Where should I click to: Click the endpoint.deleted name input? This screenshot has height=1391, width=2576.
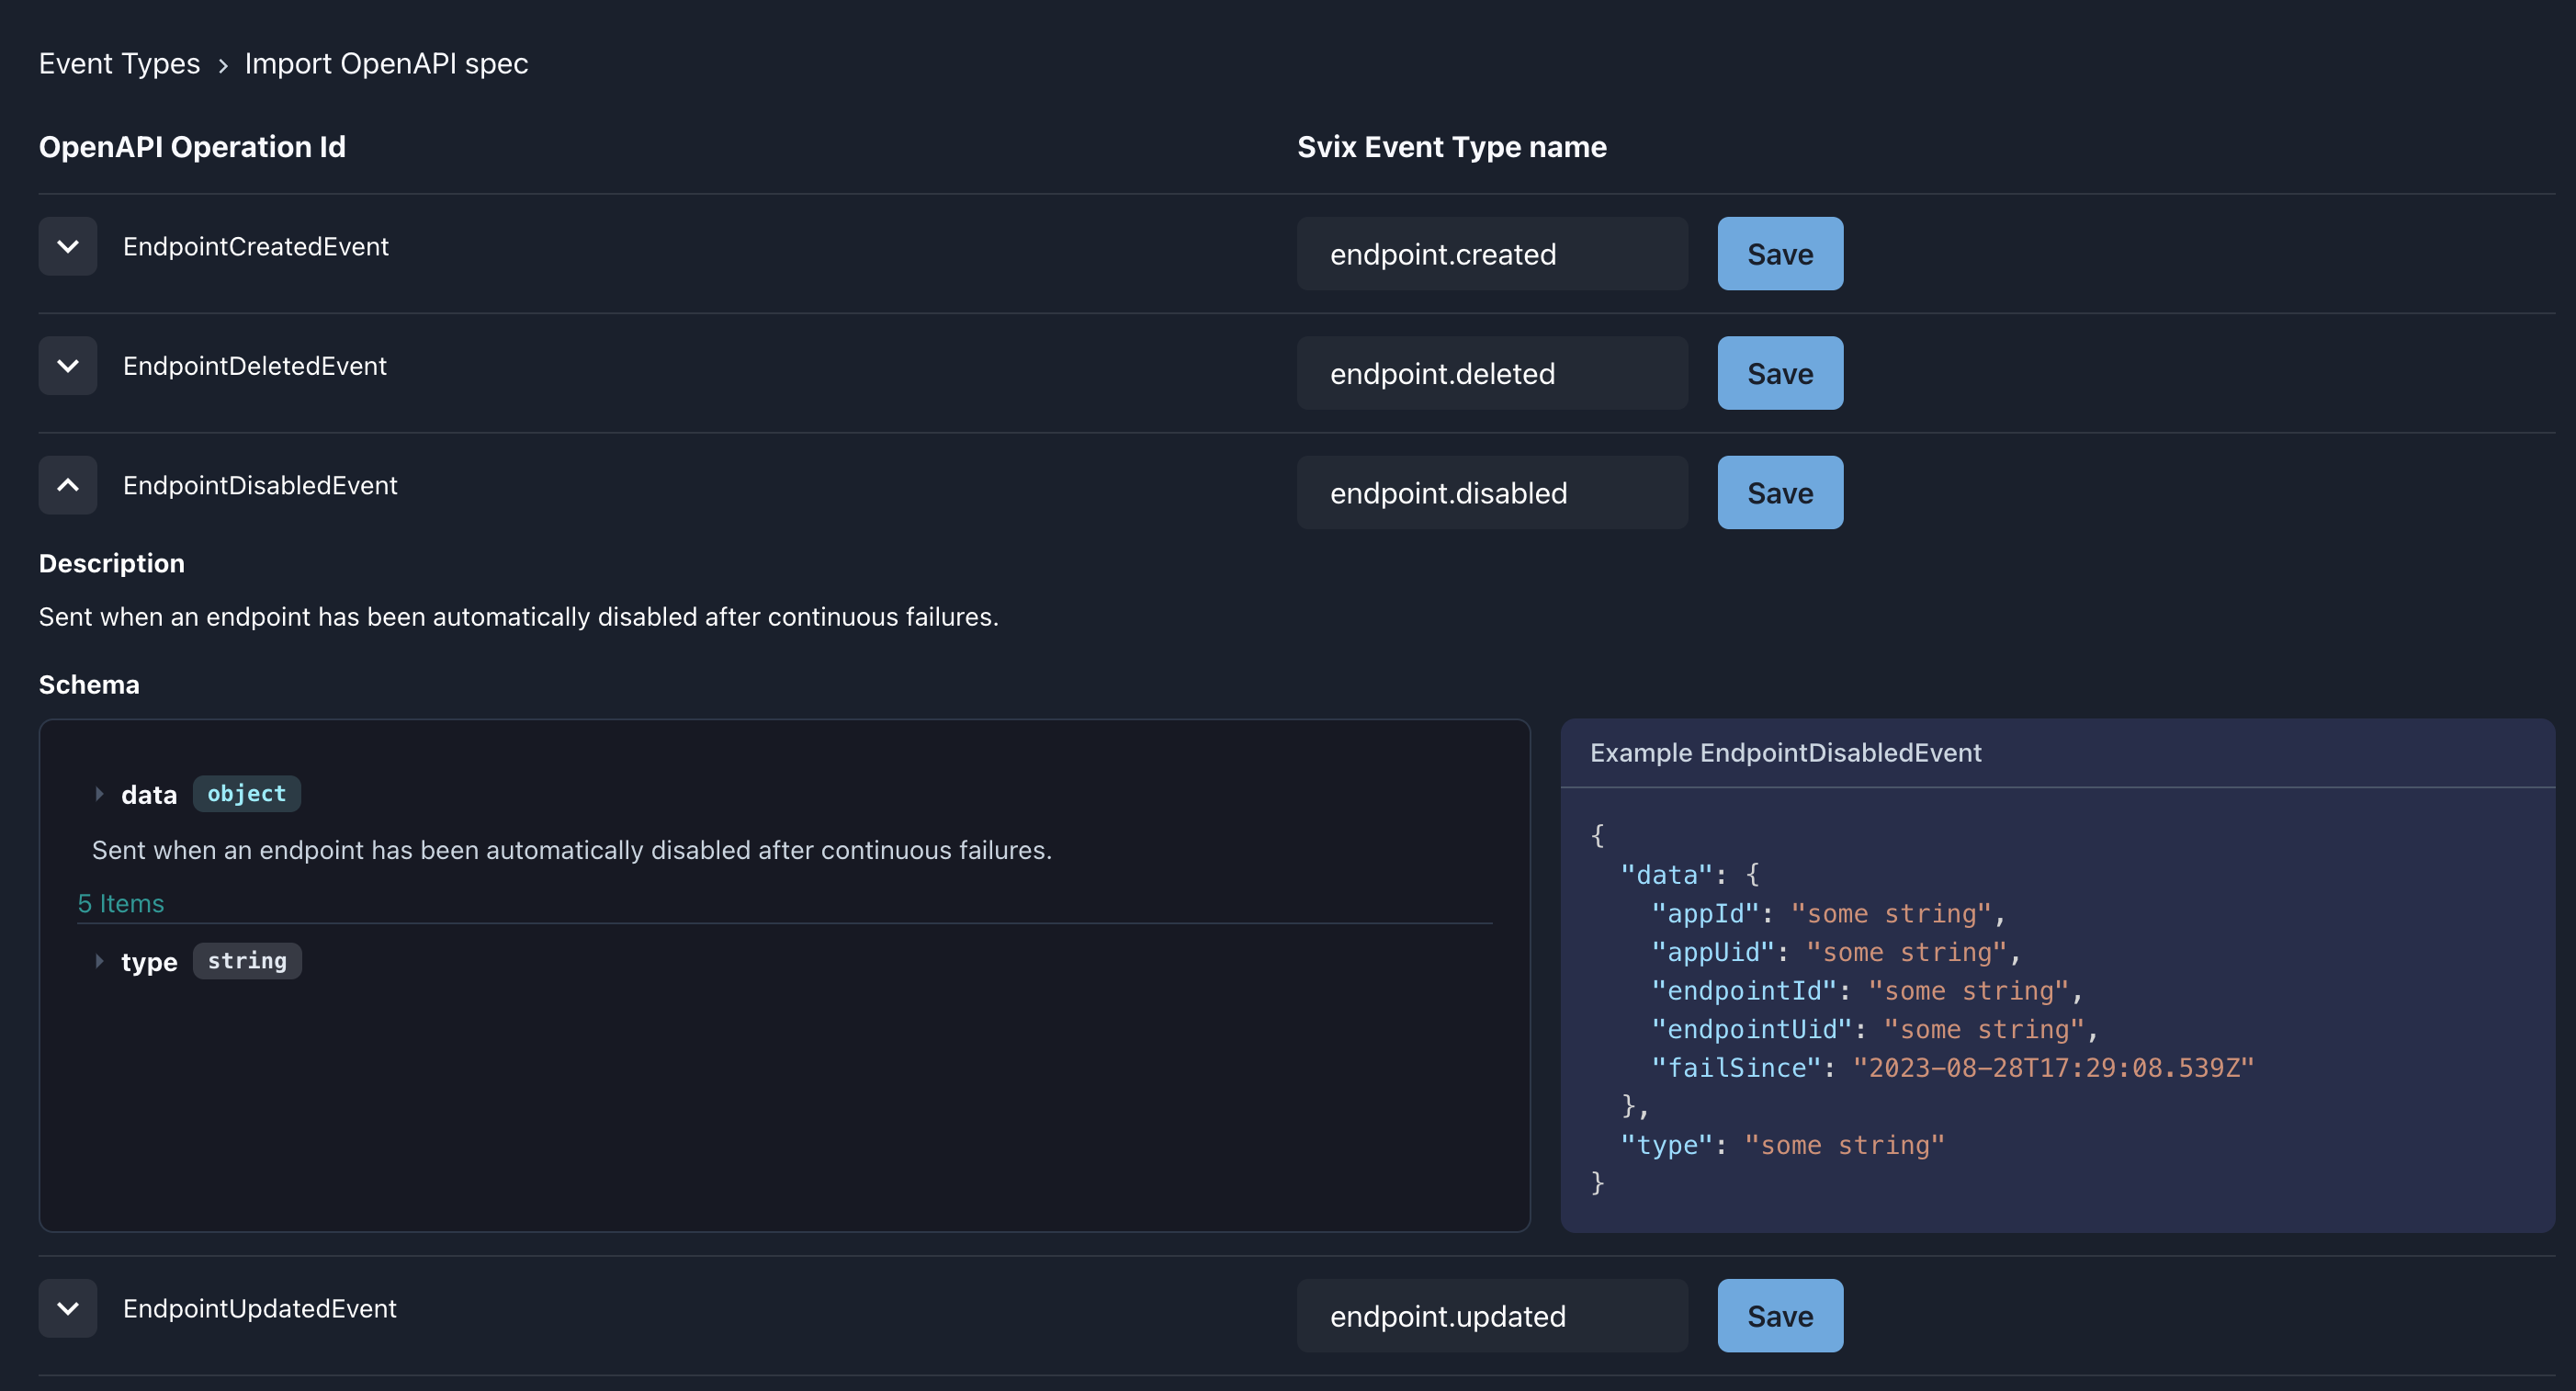pos(1491,372)
